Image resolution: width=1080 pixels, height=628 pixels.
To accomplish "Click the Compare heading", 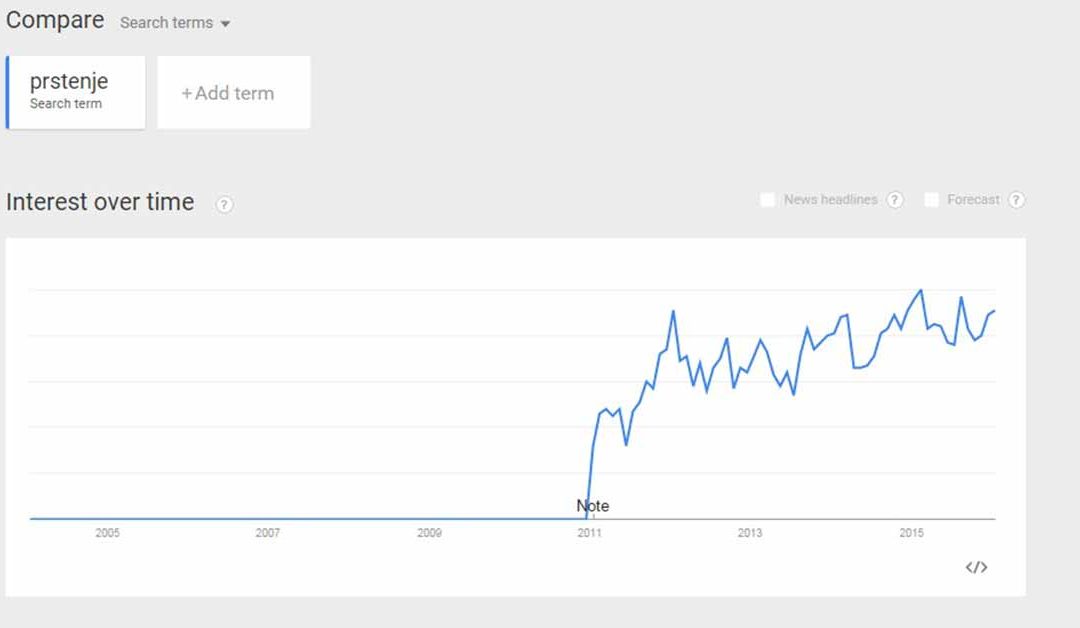I will click(55, 20).
